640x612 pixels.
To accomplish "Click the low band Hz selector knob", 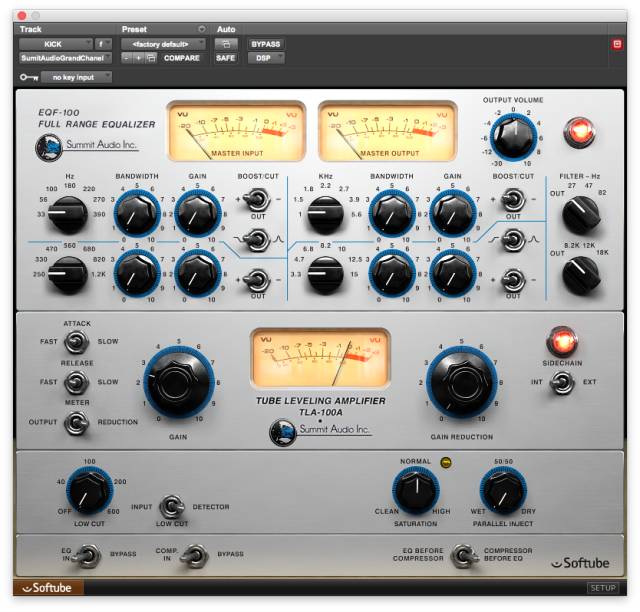I will click(x=68, y=214).
